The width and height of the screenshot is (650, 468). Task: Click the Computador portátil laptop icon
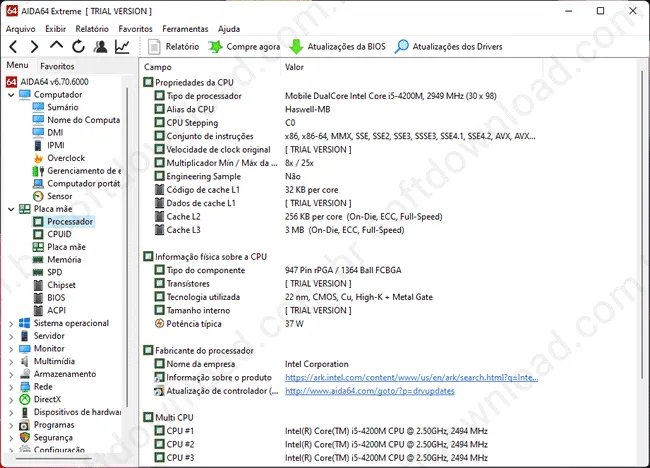(38, 184)
